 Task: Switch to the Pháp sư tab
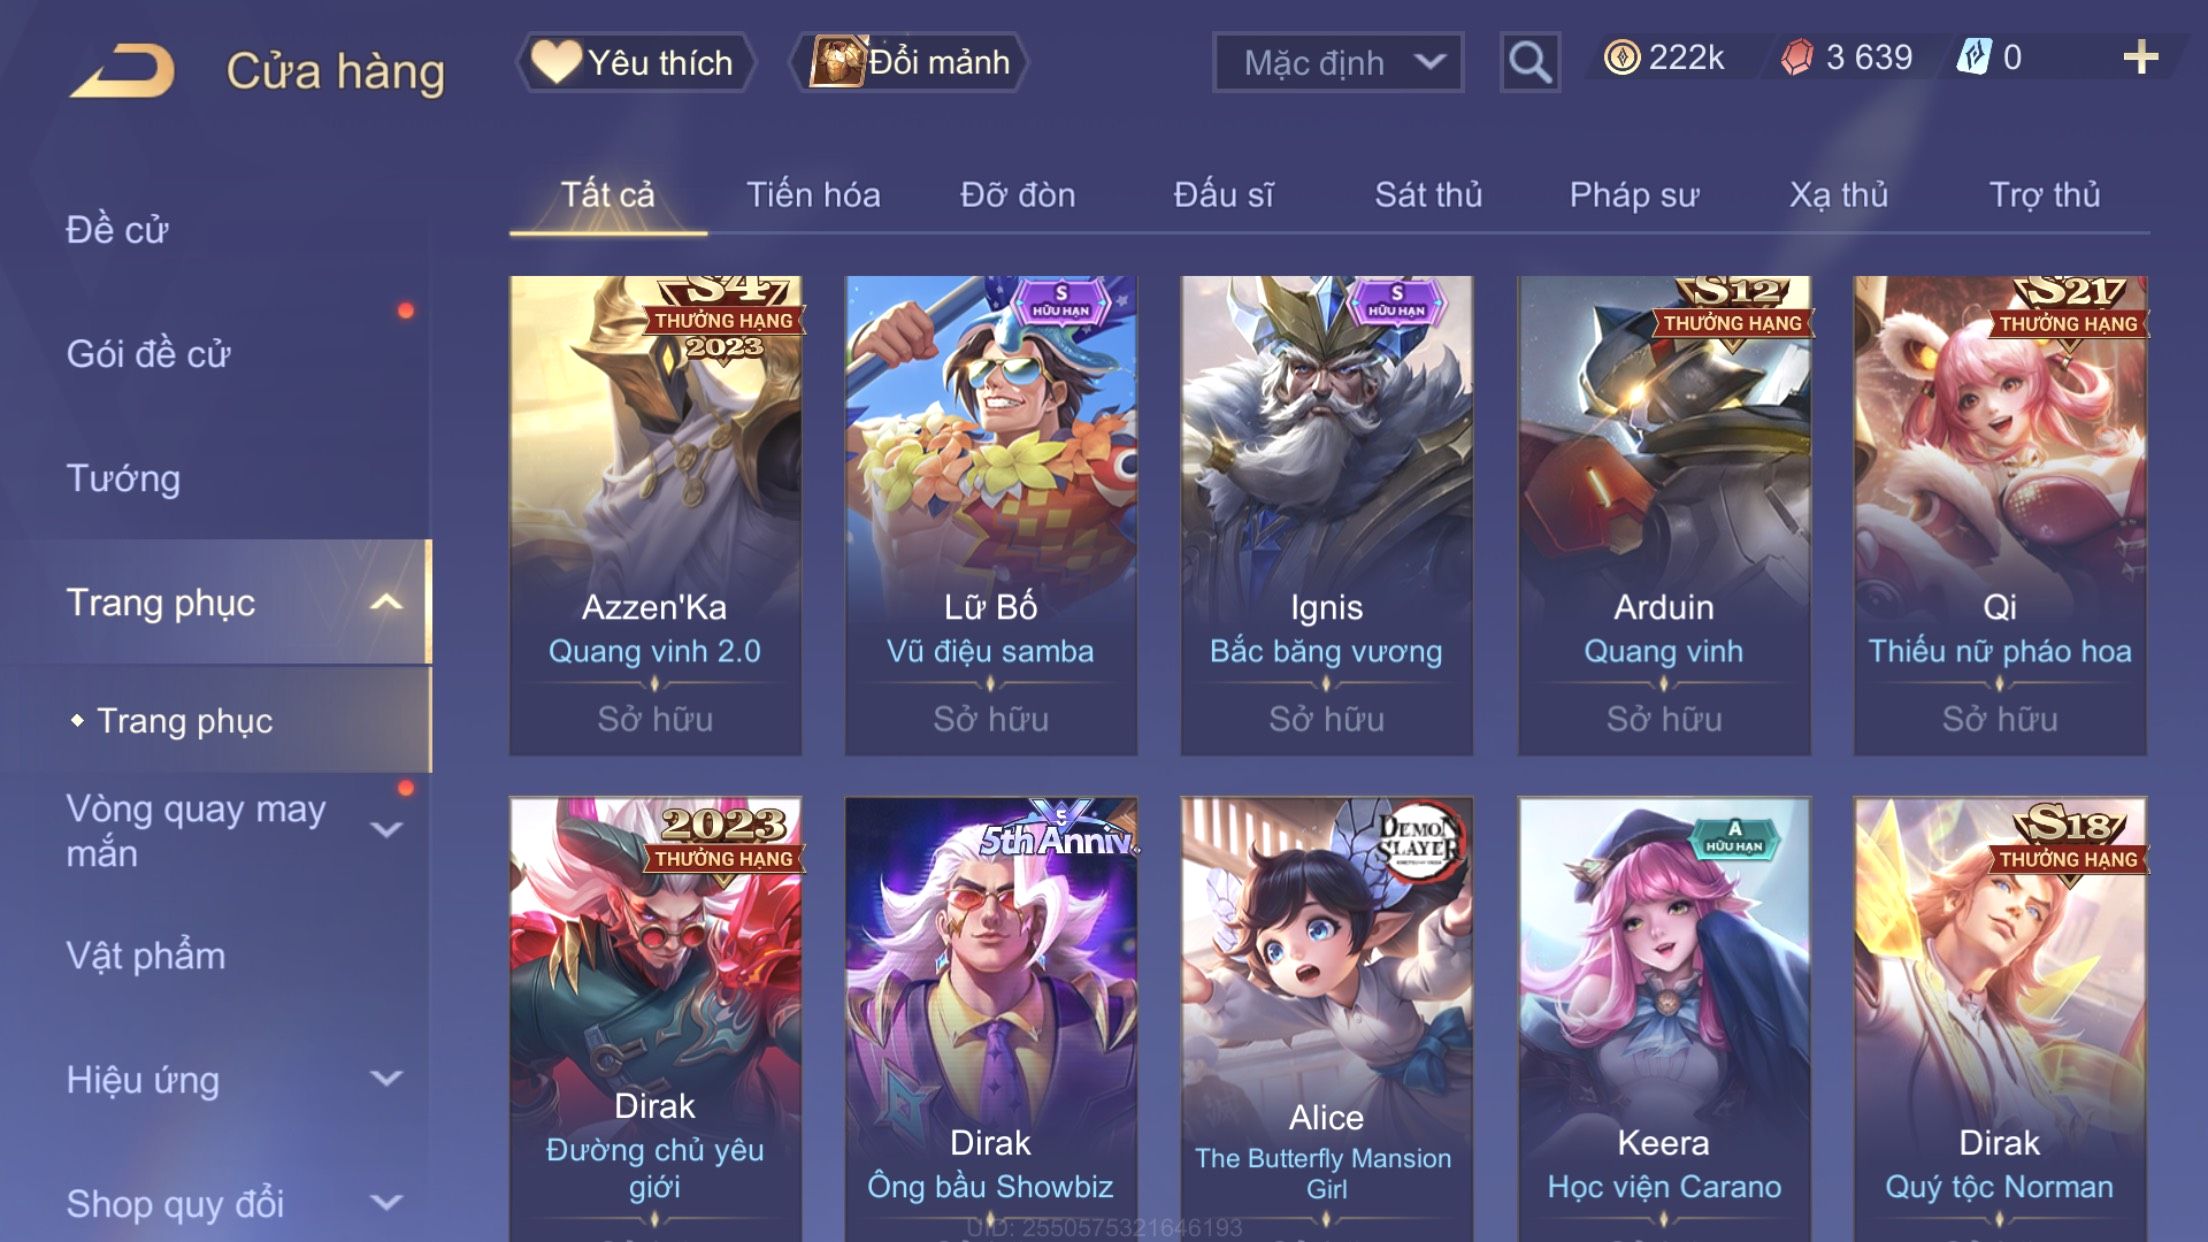click(1634, 194)
